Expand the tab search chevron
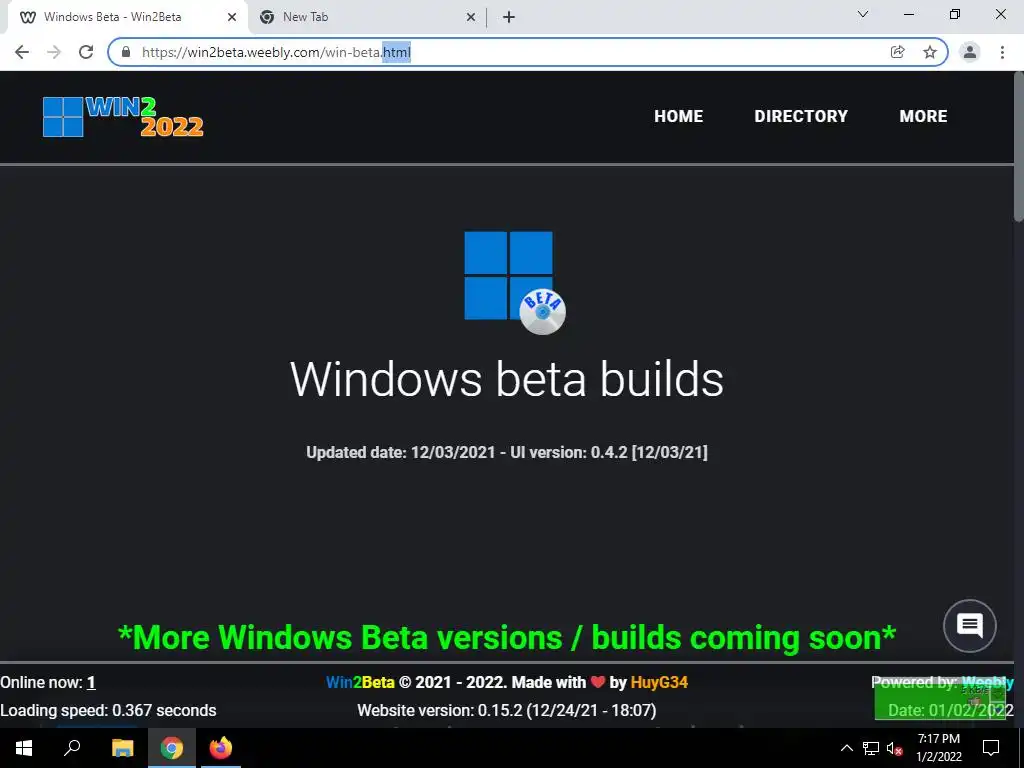 863,14
